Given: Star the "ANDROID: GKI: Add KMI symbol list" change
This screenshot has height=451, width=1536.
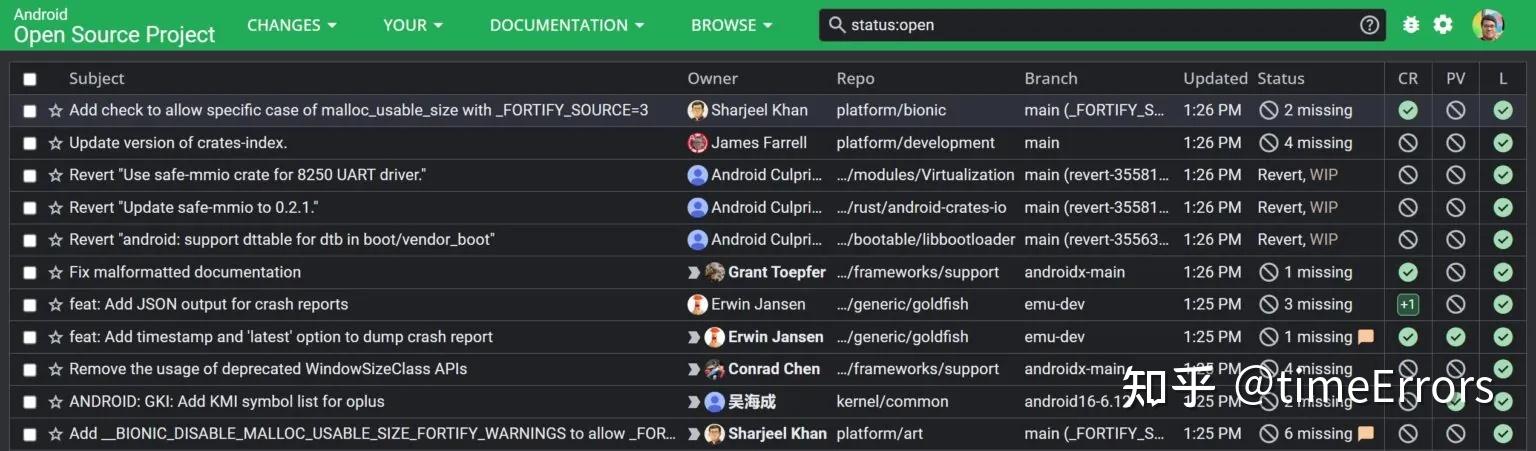Looking at the screenshot, I should click(x=56, y=402).
